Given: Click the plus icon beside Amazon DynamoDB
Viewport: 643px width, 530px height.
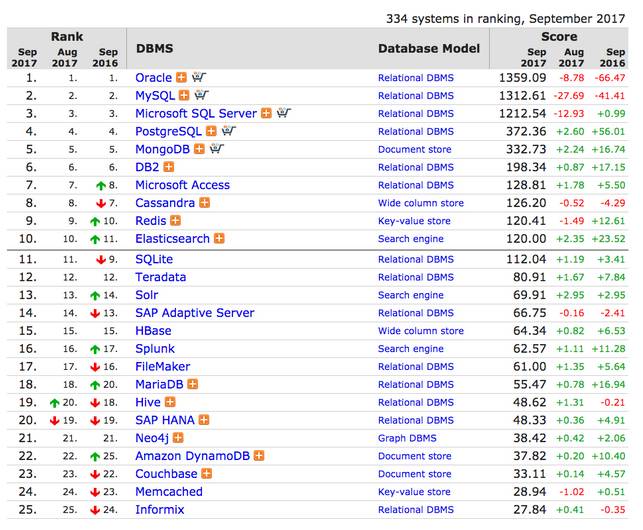Looking at the screenshot, I should tap(259, 456).
